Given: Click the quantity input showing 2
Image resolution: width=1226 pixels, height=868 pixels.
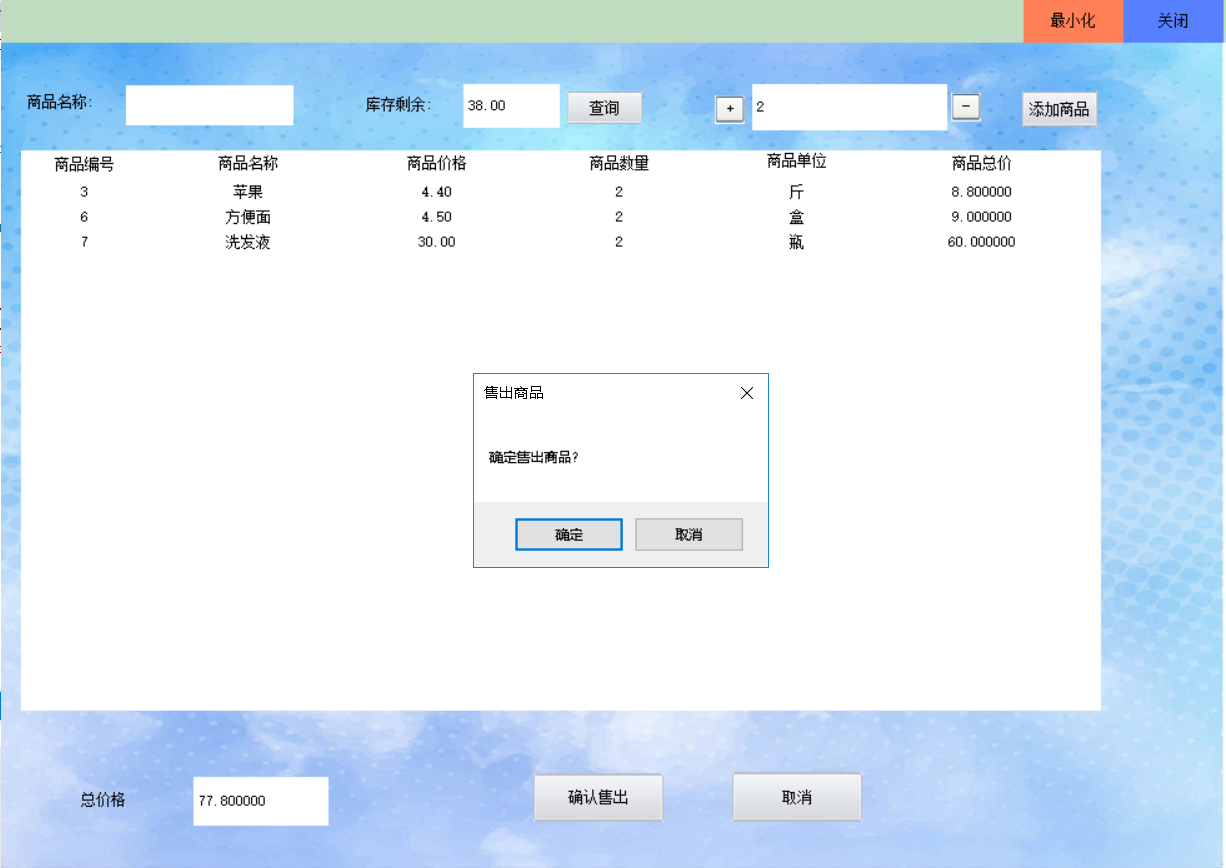Looking at the screenshot, I should point(848,107).
